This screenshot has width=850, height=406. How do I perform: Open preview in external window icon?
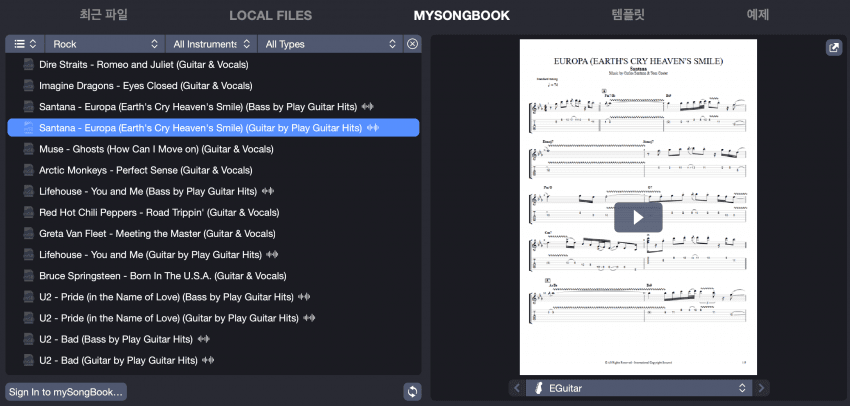tap(834, 47)
